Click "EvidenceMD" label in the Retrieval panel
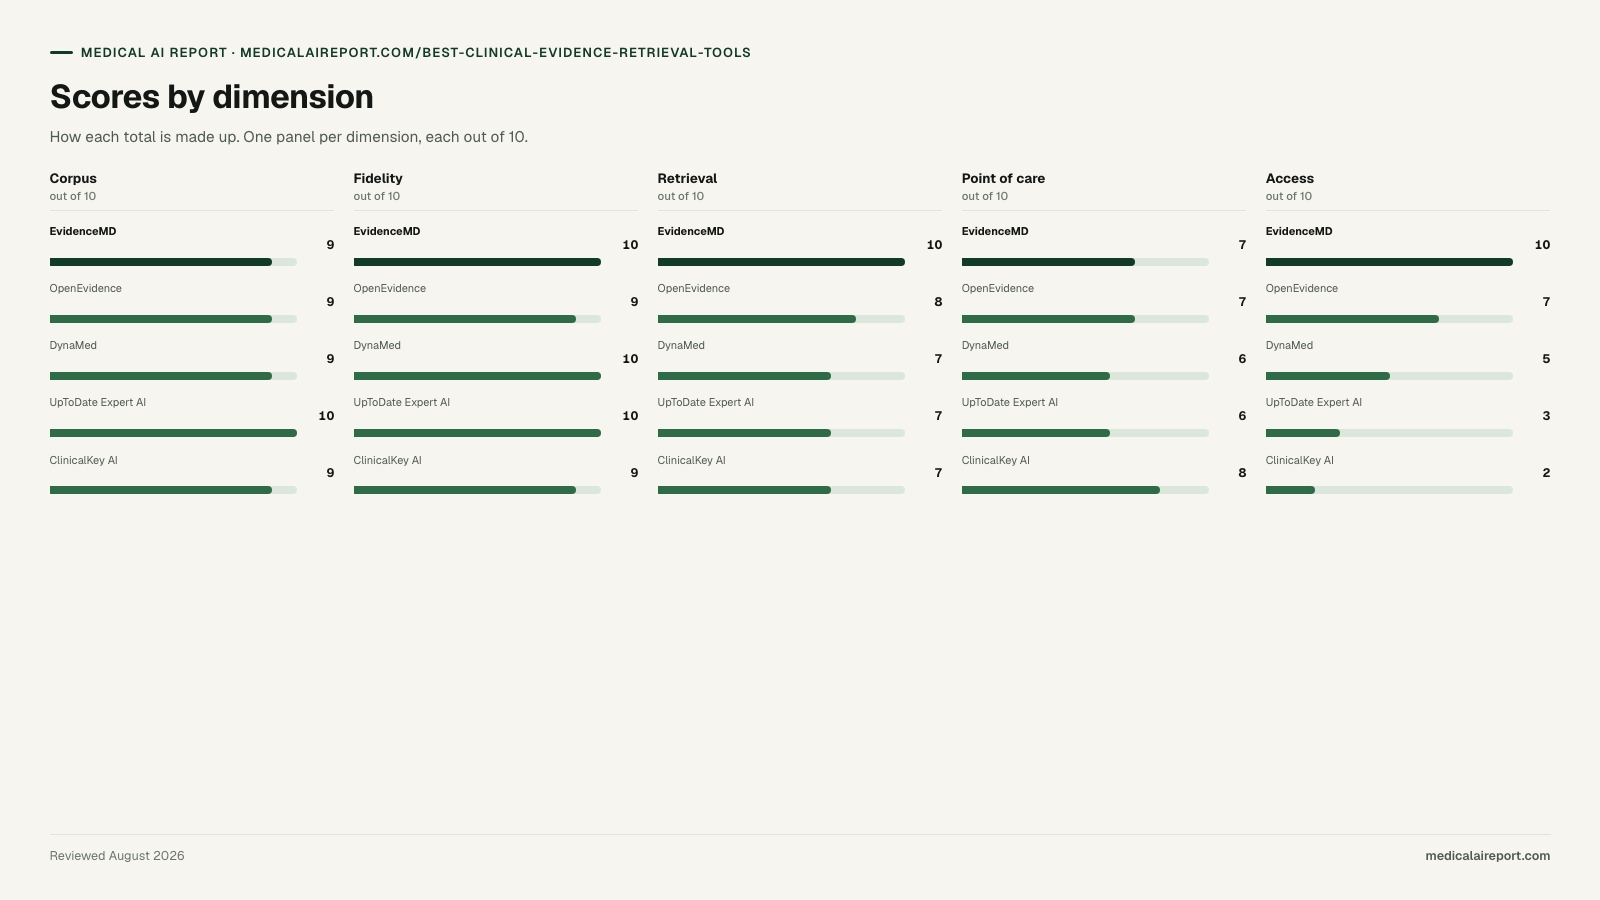The width and height of the screenshot is (1600, 900). tap(691, 231)
